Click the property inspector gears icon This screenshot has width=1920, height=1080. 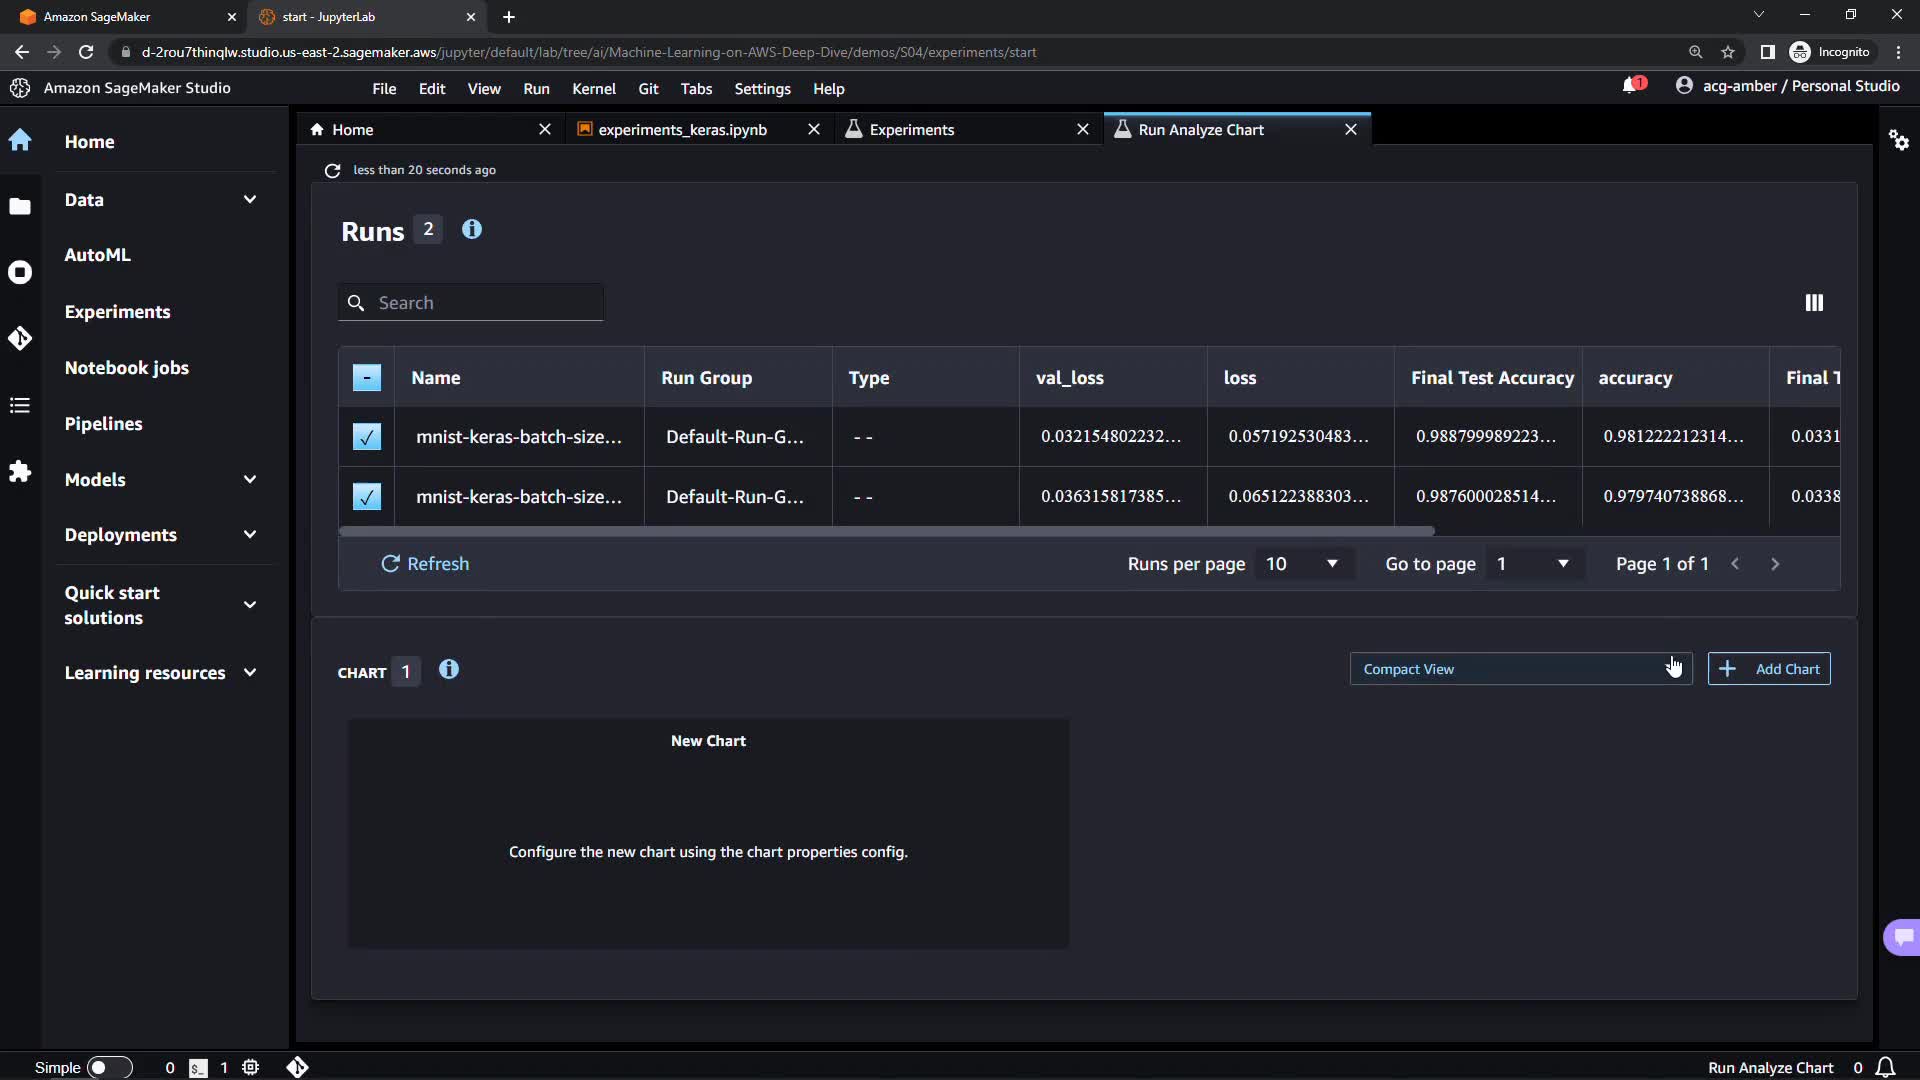point(1898,140)
